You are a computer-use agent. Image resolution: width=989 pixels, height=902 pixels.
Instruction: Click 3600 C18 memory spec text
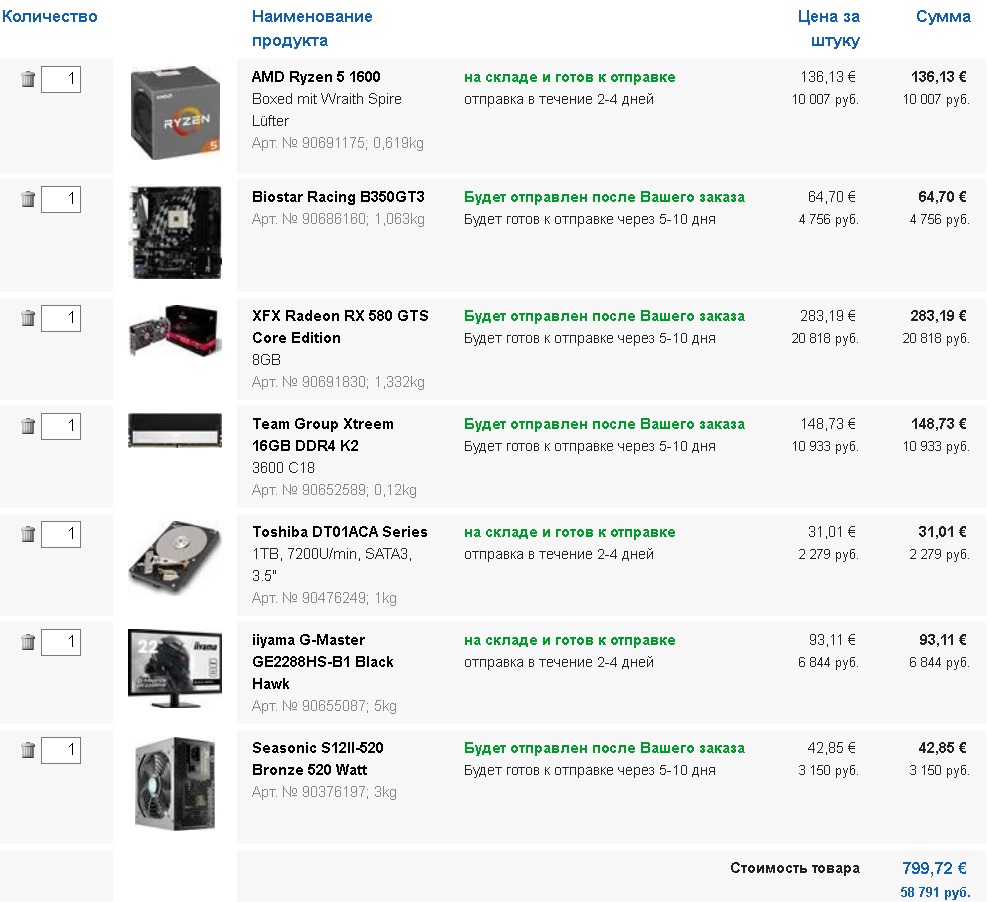tap(283, 468)
